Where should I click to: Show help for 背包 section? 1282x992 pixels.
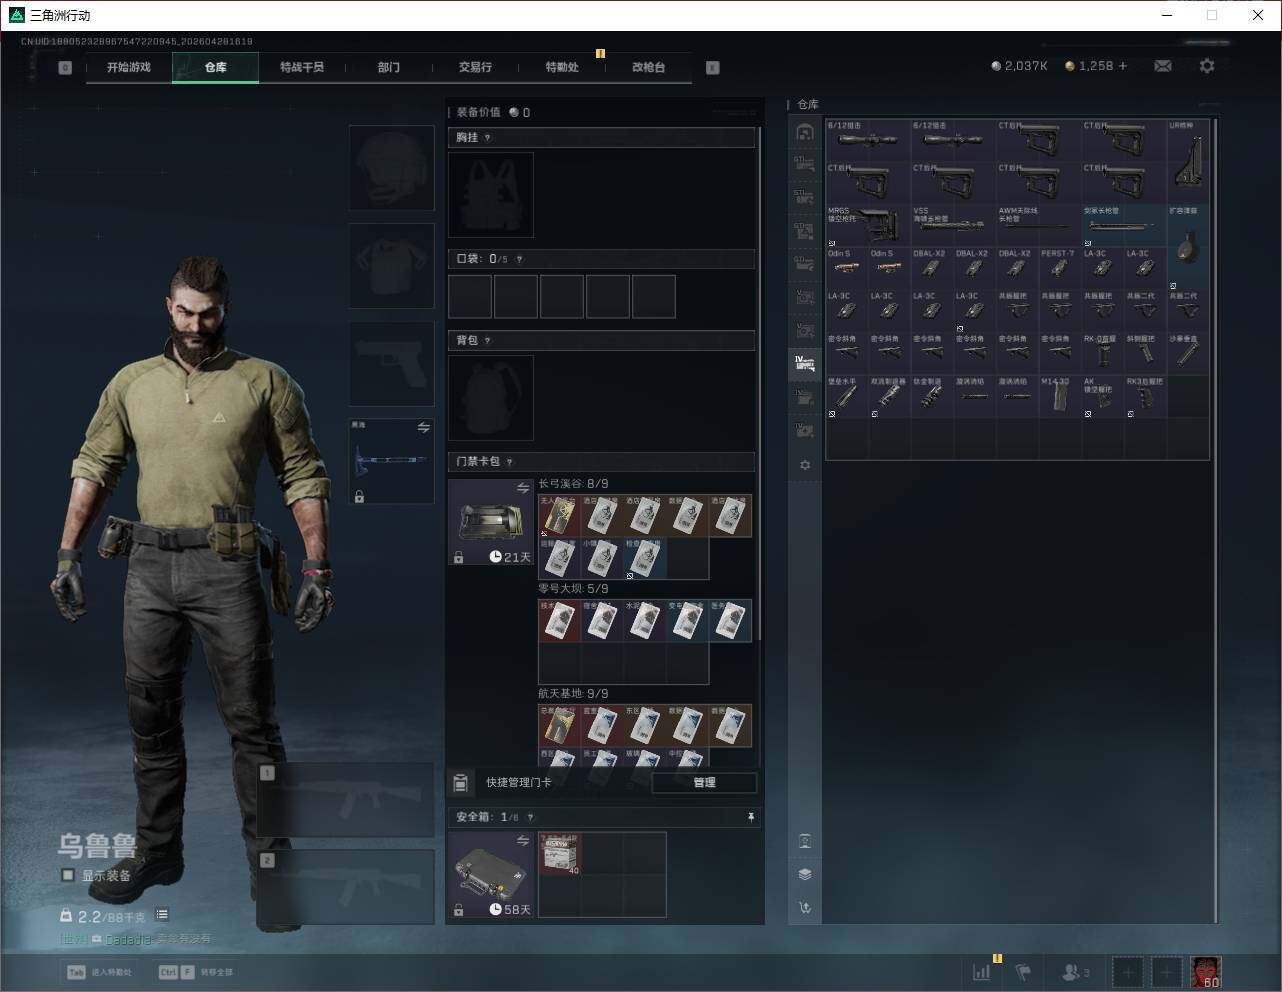point(488,340)
